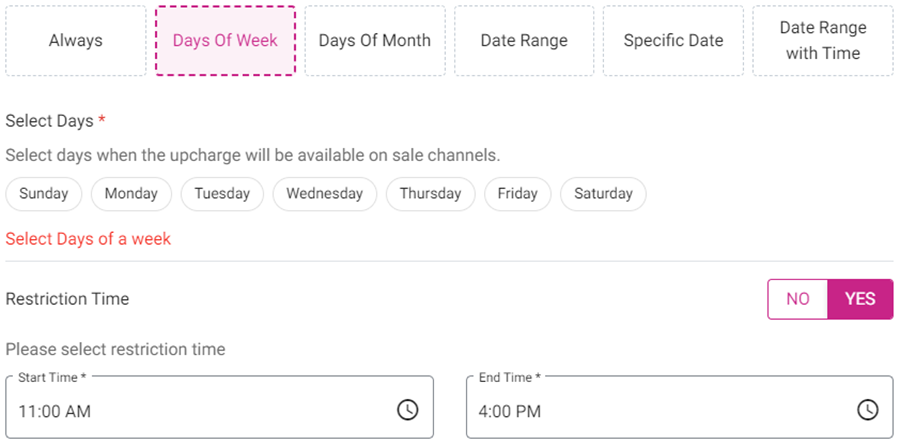Toggle the Sunday day chip
900x443 pixels.
coord(44,194)
